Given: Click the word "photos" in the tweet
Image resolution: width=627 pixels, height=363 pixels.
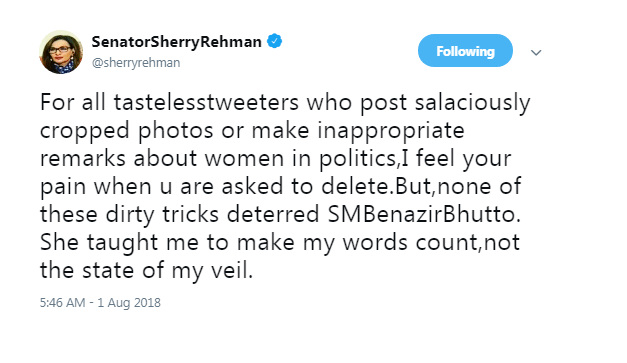Looking at the screenshot, I should (x=176, y=132).
